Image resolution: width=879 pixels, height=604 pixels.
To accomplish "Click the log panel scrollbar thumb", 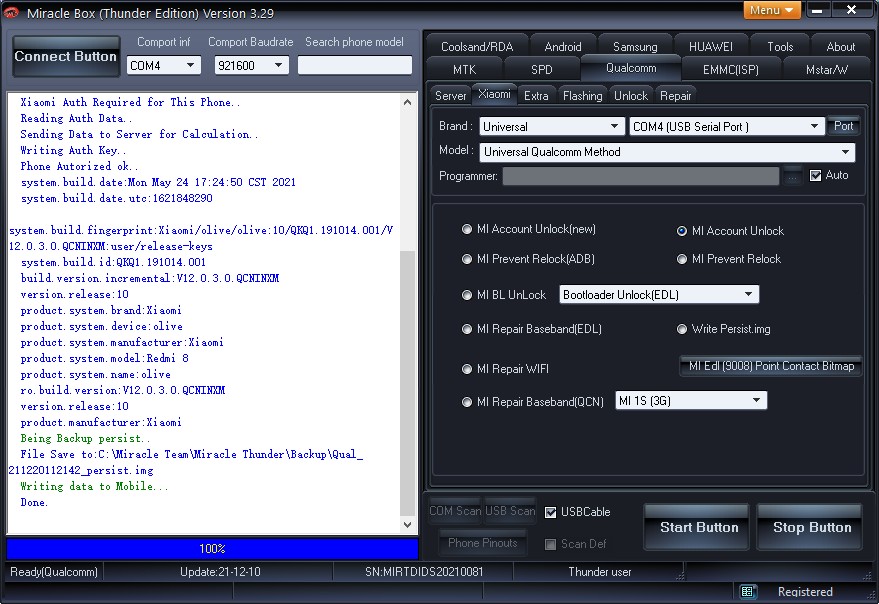I will 408,382.
